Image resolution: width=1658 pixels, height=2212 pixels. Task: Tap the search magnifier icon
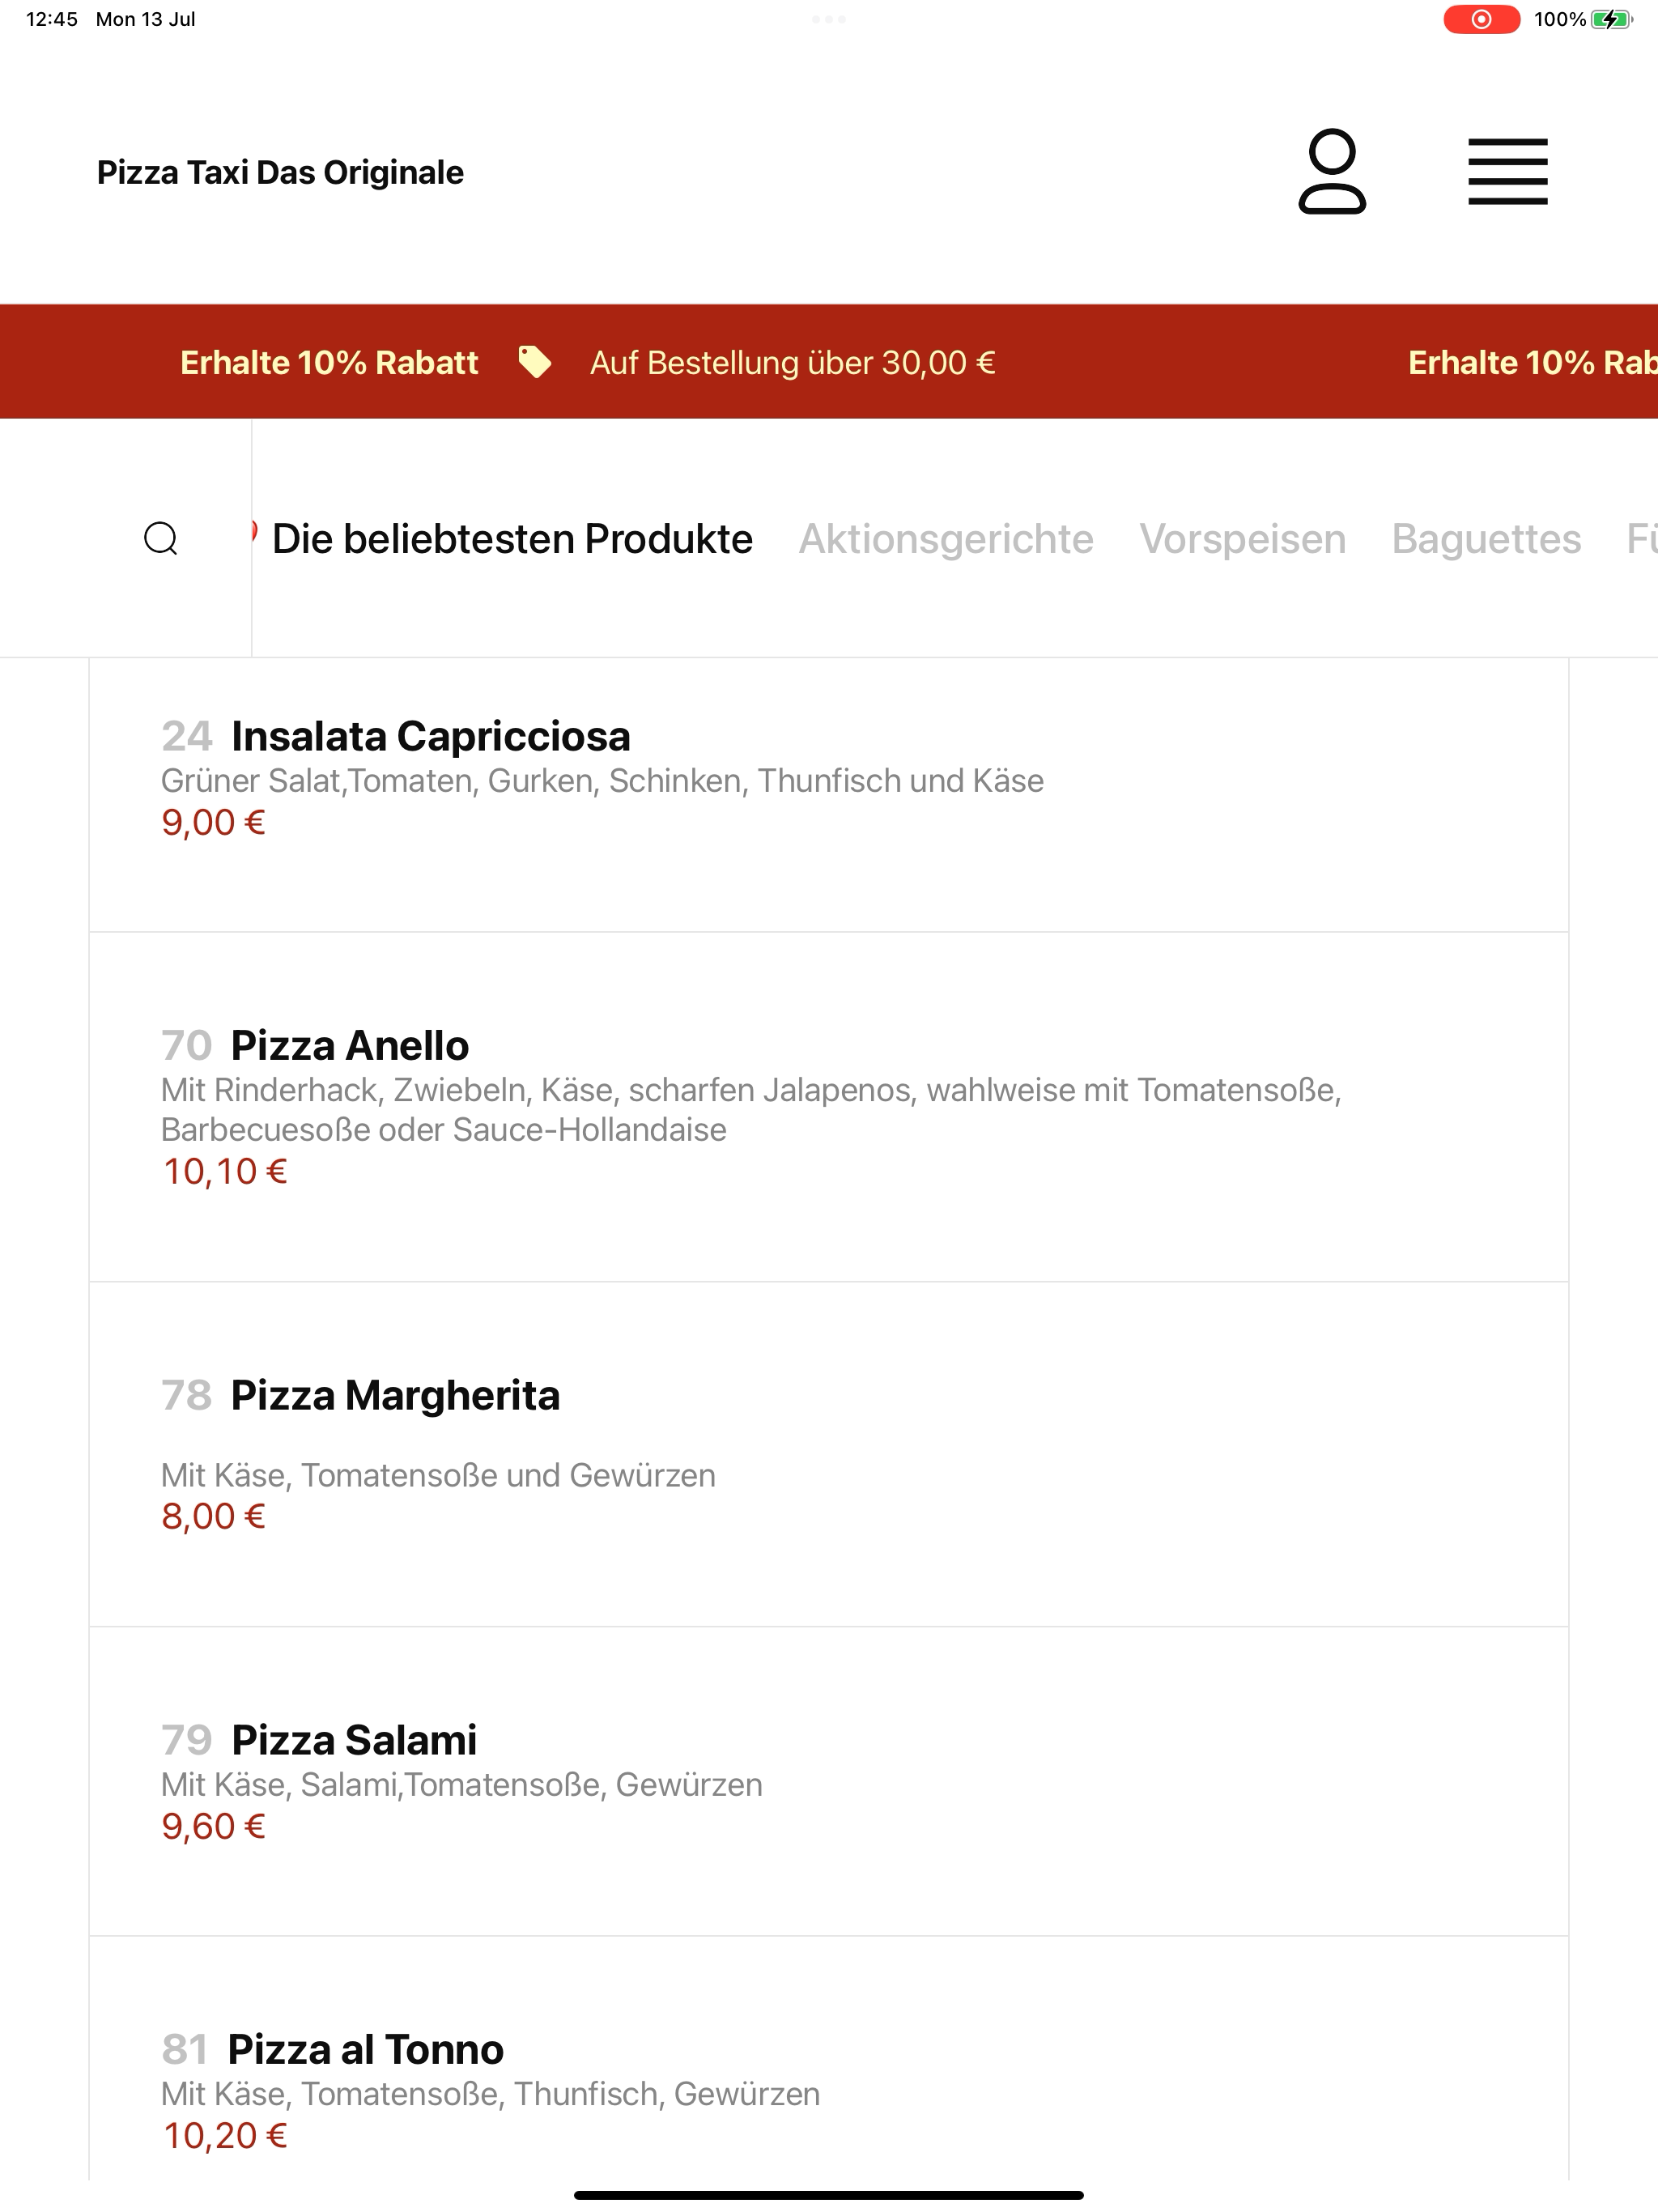tap(161, 538)
